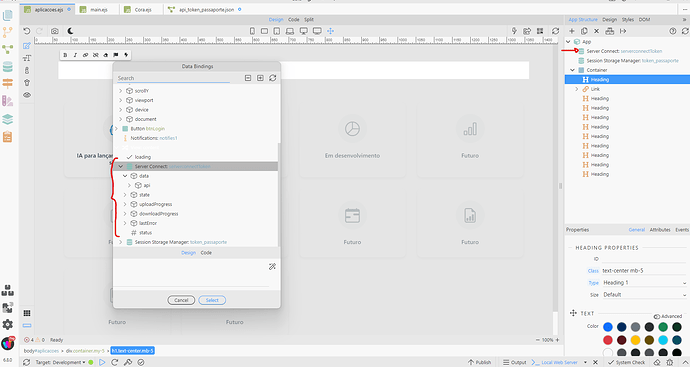Toggle the Advanced switch in Text section
Viewport: 690px width, 367px height.
coord(657,316)
